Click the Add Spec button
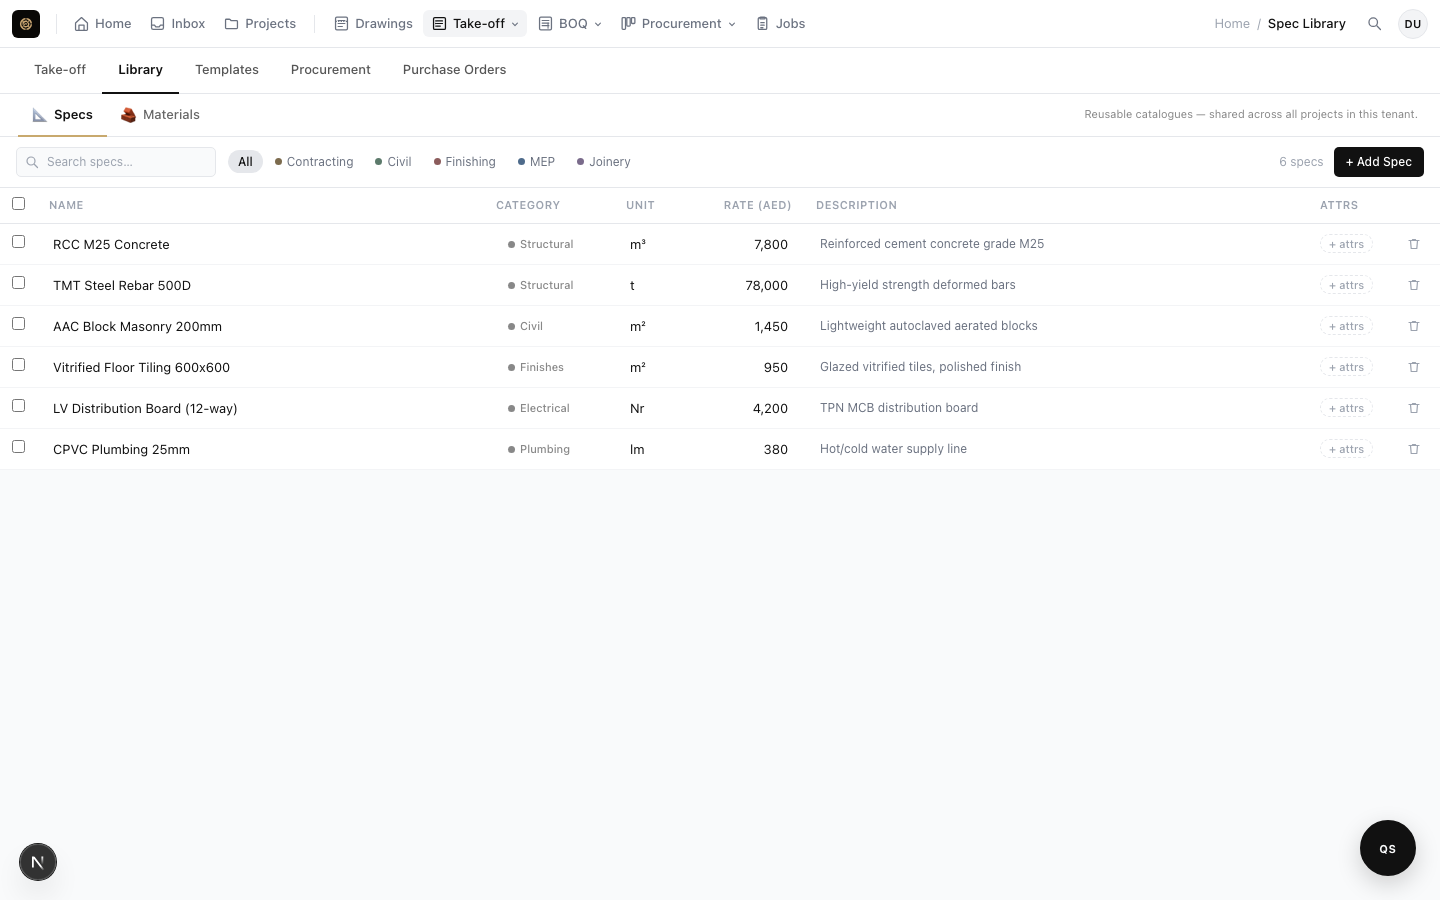This screenshot has height=900, width=1440. (x=1378, y=162)
